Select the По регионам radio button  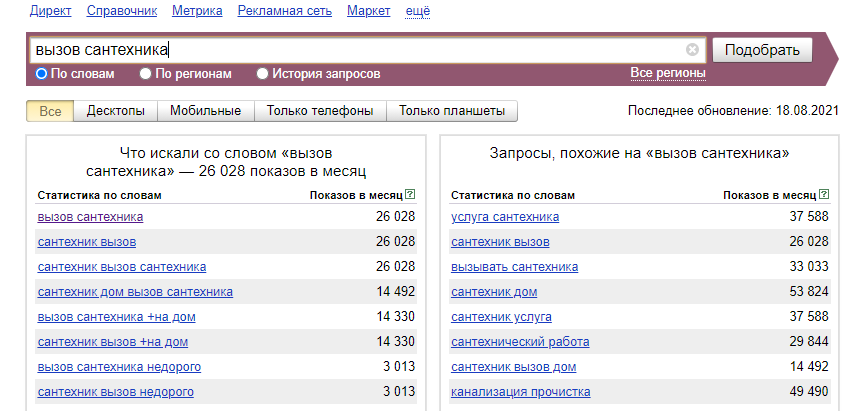click(145, 74)
